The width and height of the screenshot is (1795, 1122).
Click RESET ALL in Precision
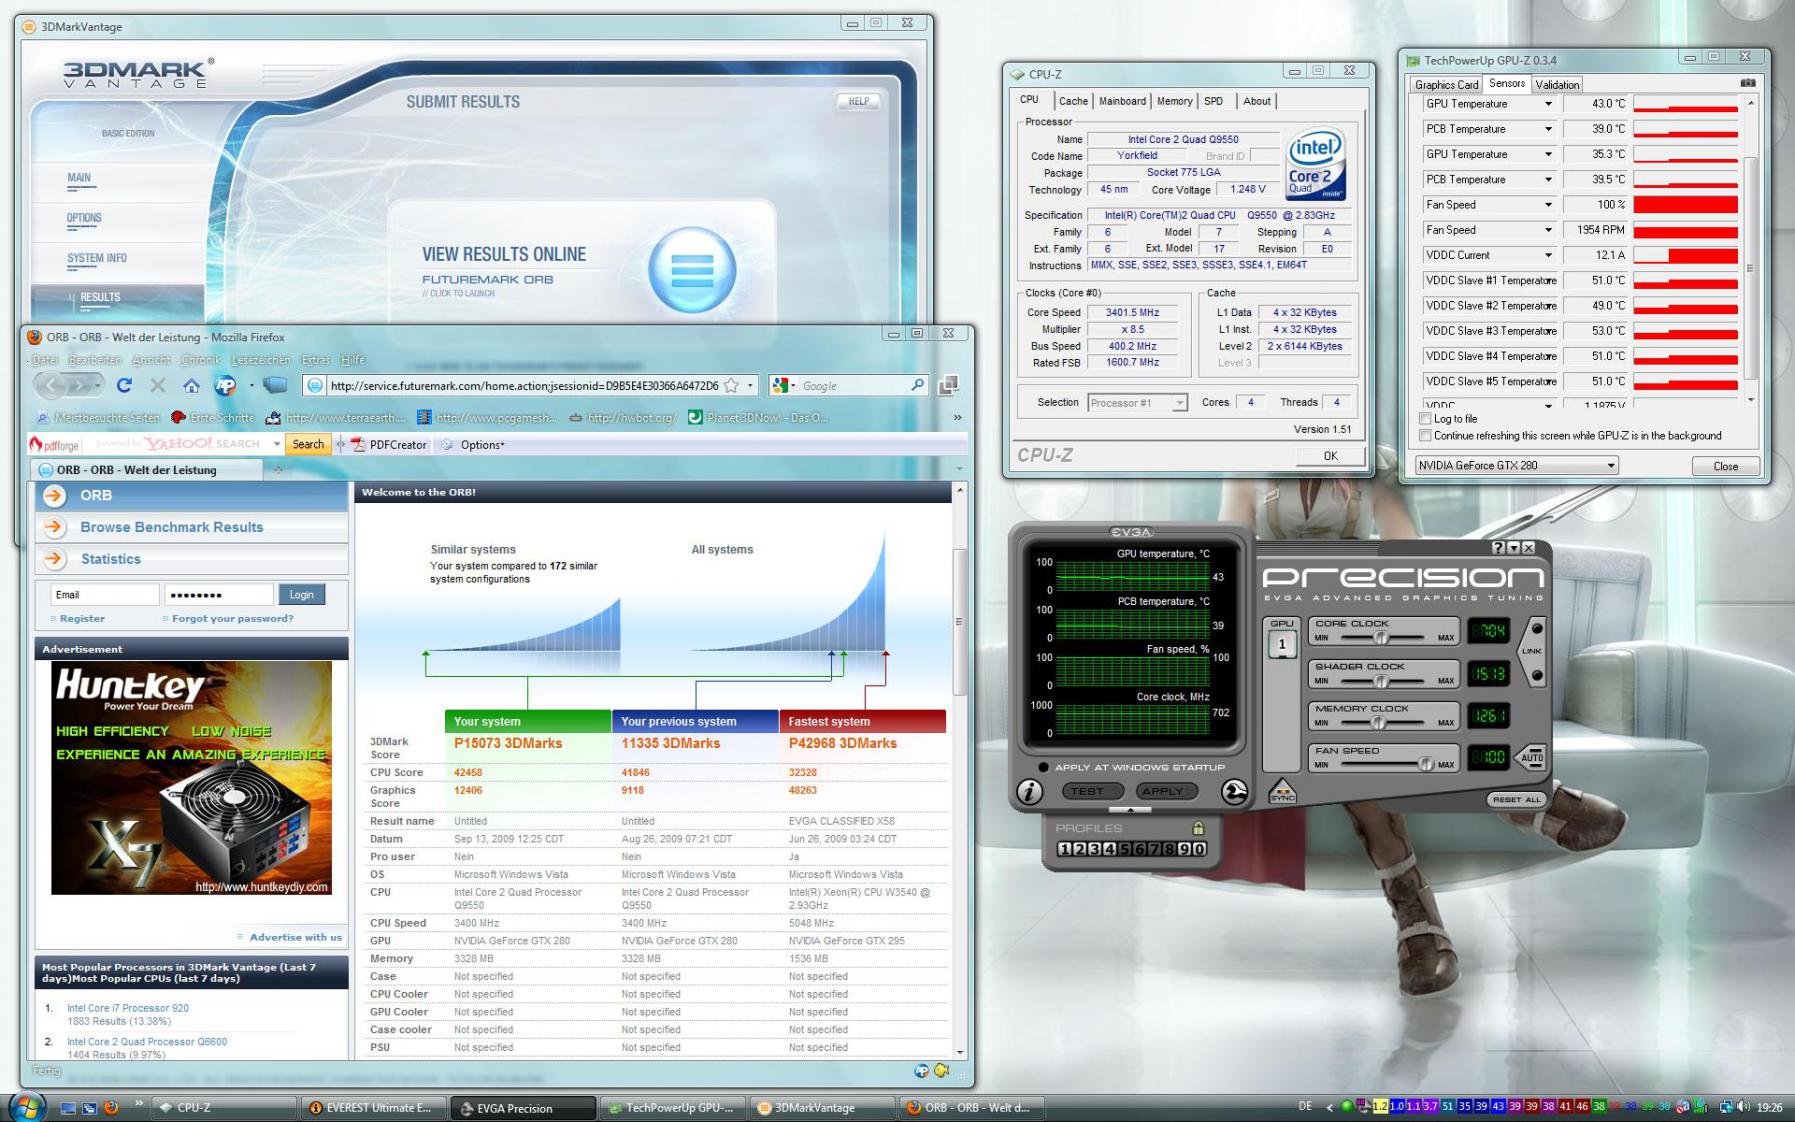1516,799
